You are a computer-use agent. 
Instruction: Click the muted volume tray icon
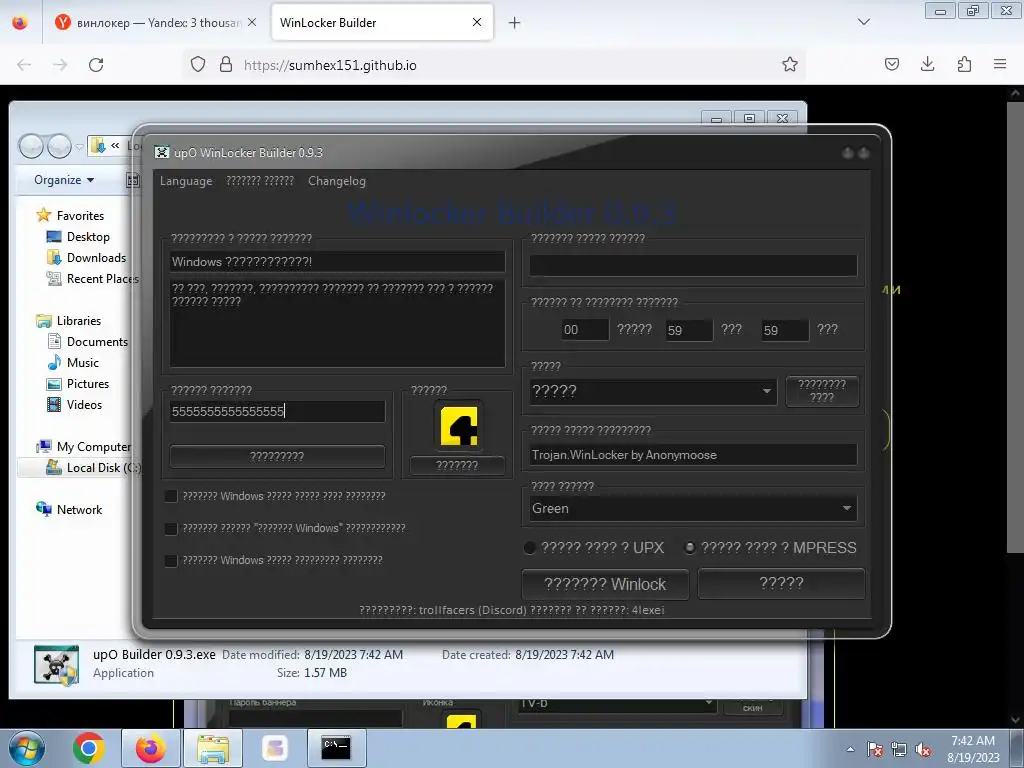click(923, 750)
